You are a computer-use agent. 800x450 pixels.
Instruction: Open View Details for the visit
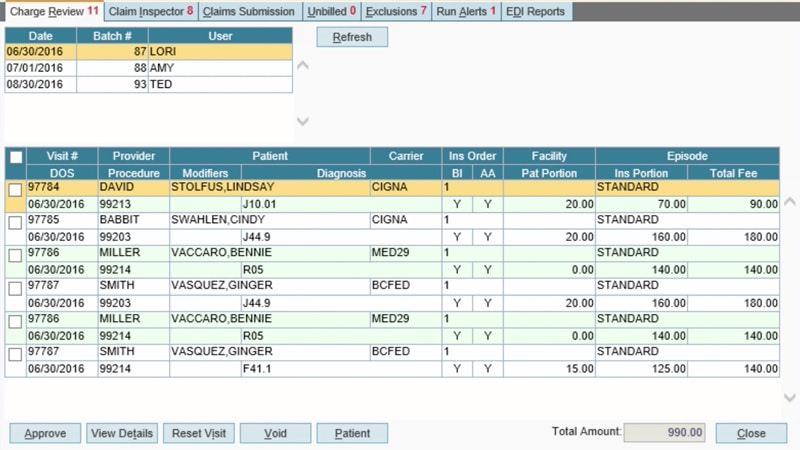pyautogui.click(x=122, y=433)
